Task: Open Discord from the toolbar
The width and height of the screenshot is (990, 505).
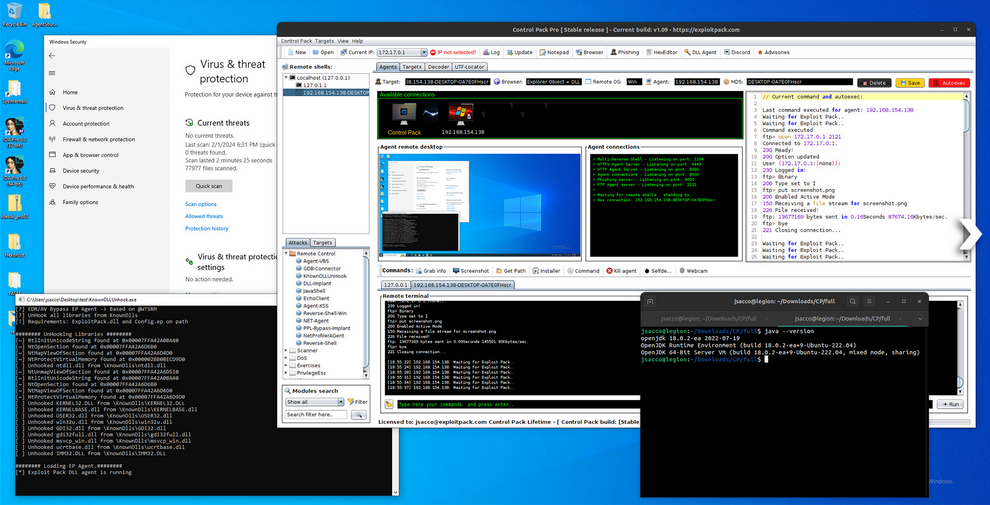Action: pyautogui.click(x=737, y=52)
